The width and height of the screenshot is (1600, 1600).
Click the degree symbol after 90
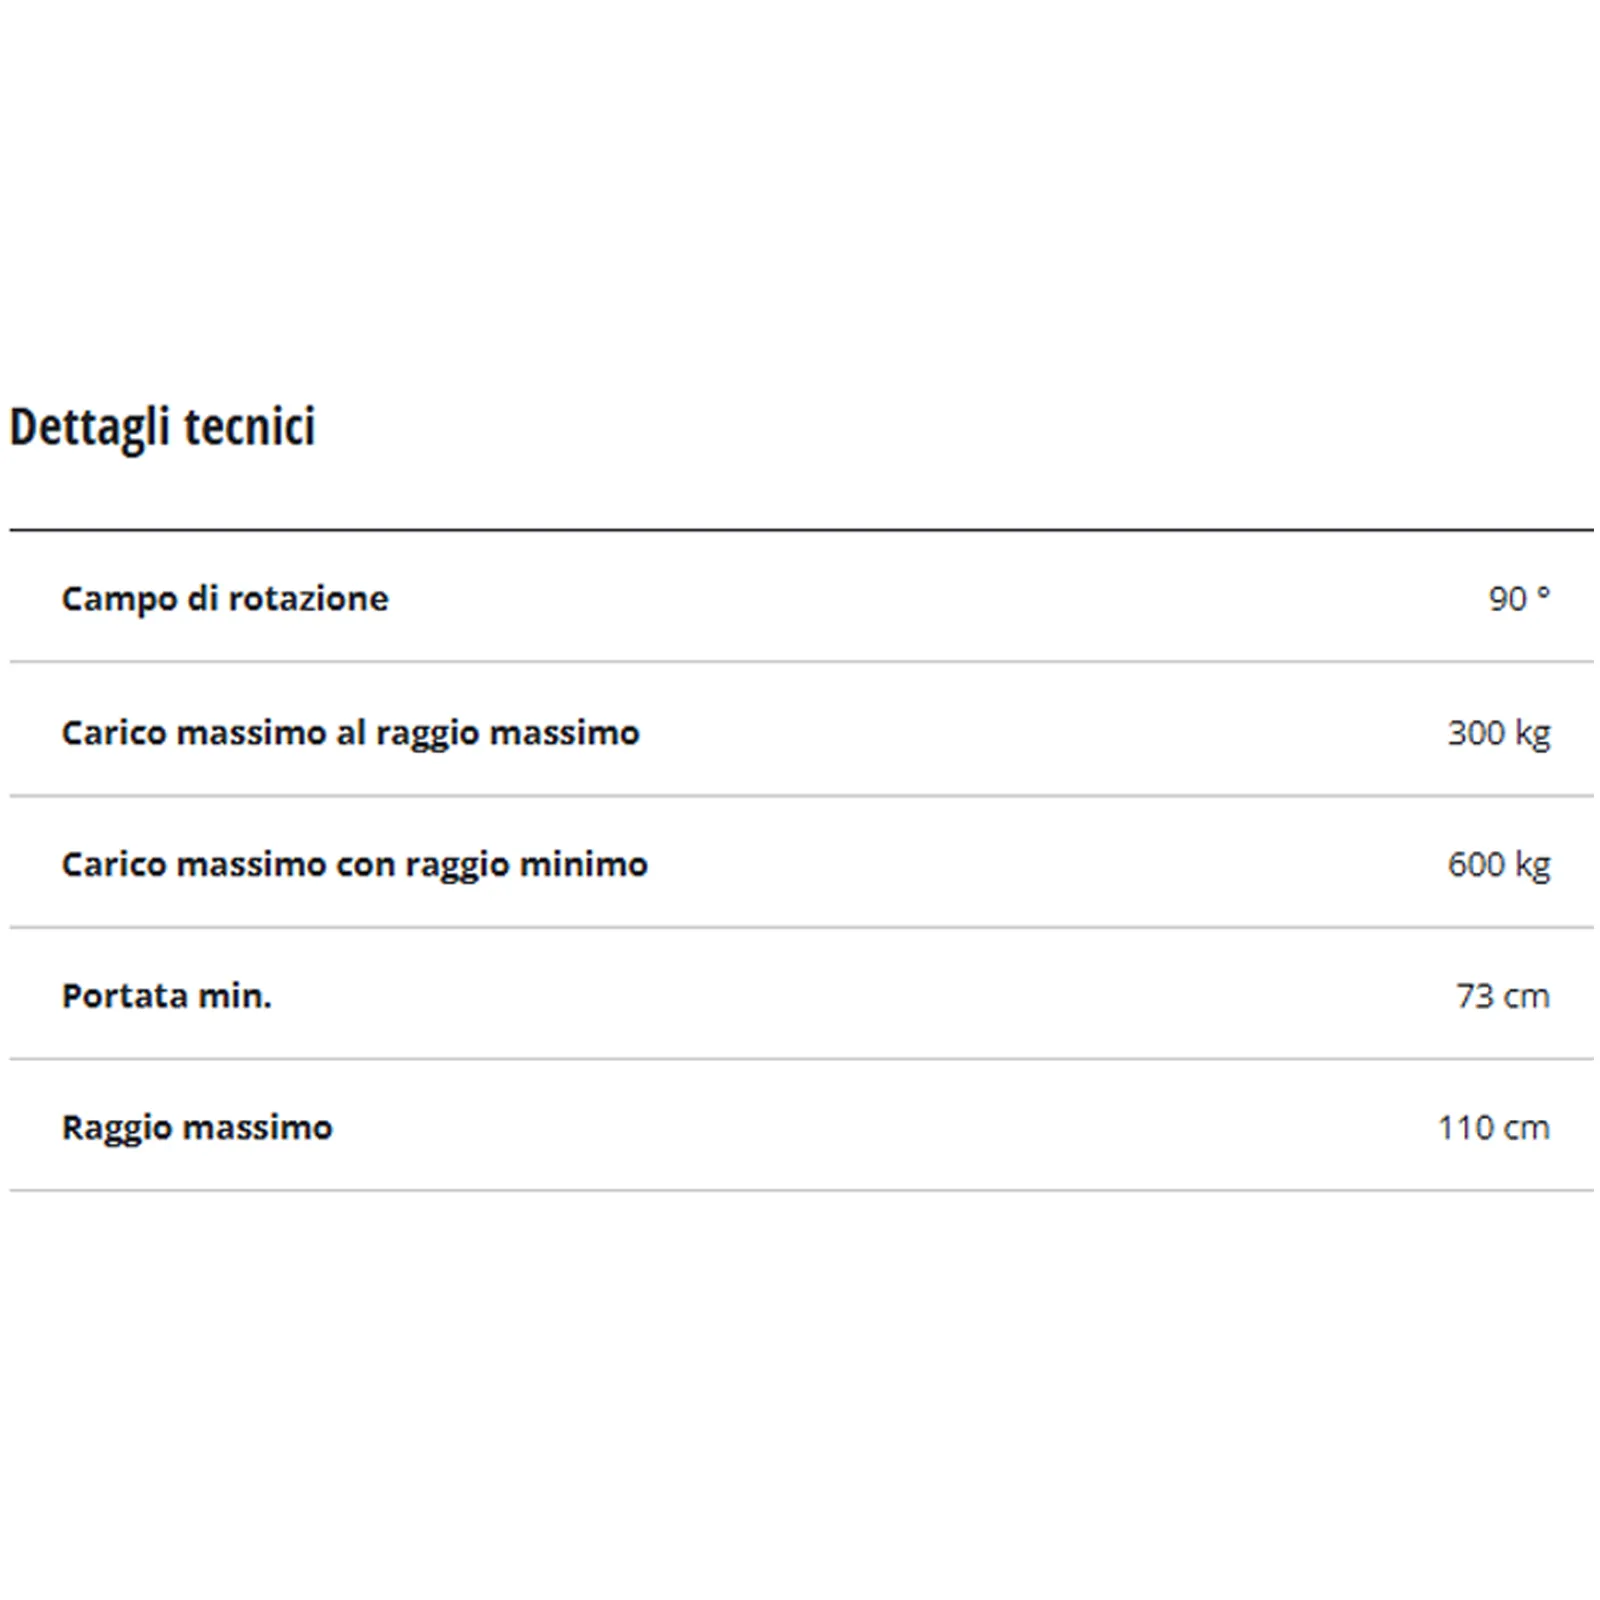tap(1543, 592)
